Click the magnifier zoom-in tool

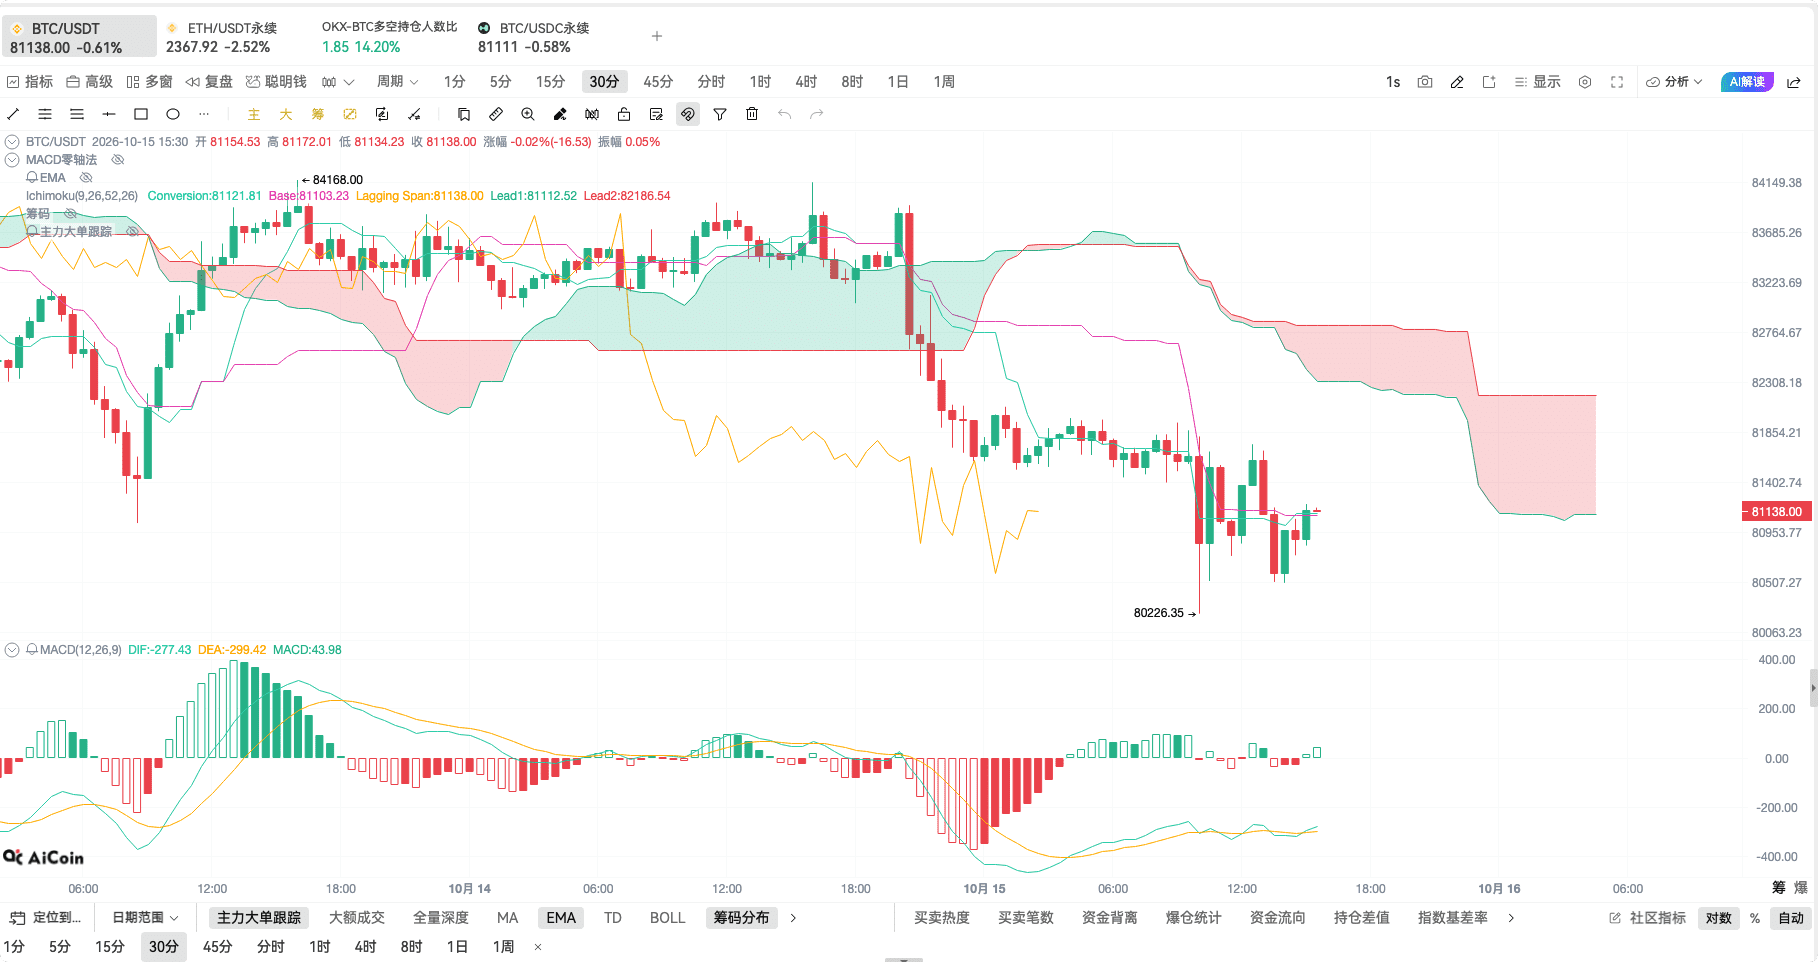[x=528, y=114]
